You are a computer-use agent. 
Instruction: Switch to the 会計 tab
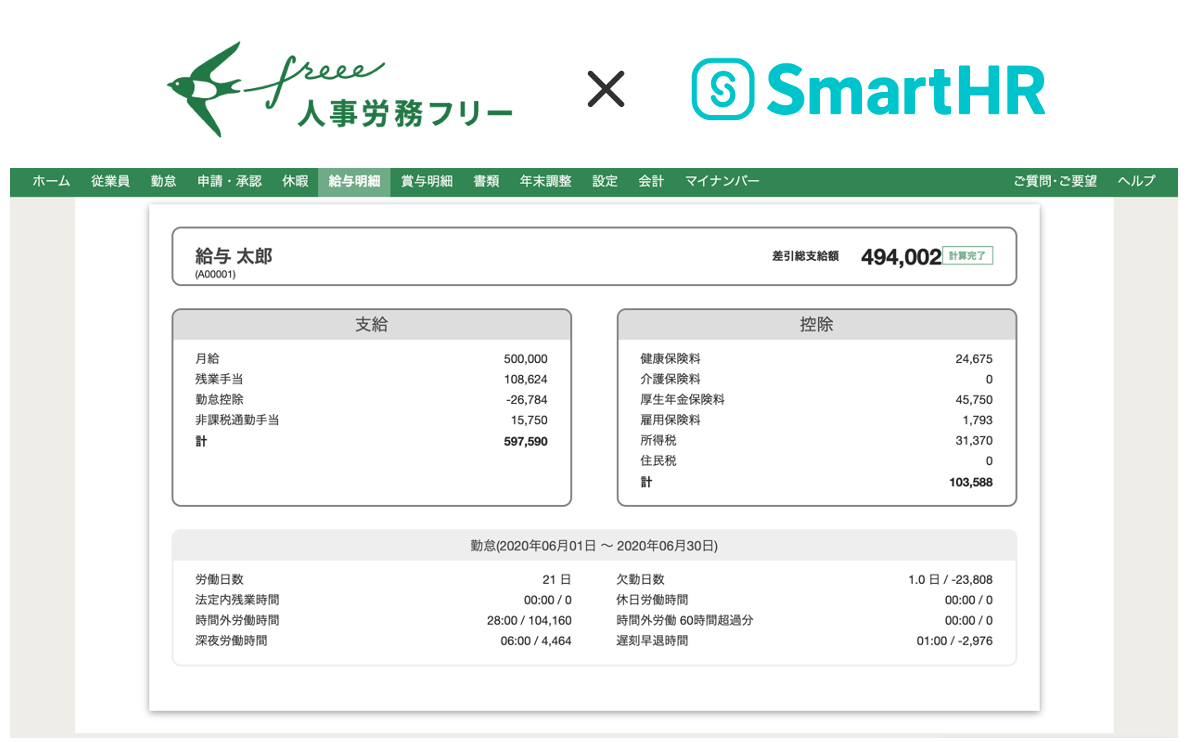pos(651,182)
